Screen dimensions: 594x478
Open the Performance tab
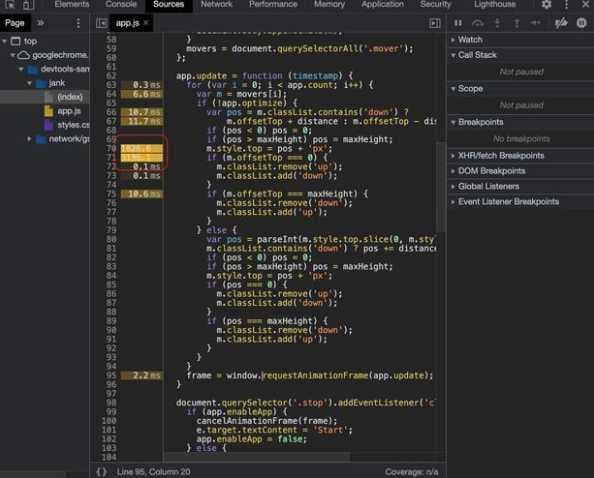pyautogui.click(x=273, y=5)
